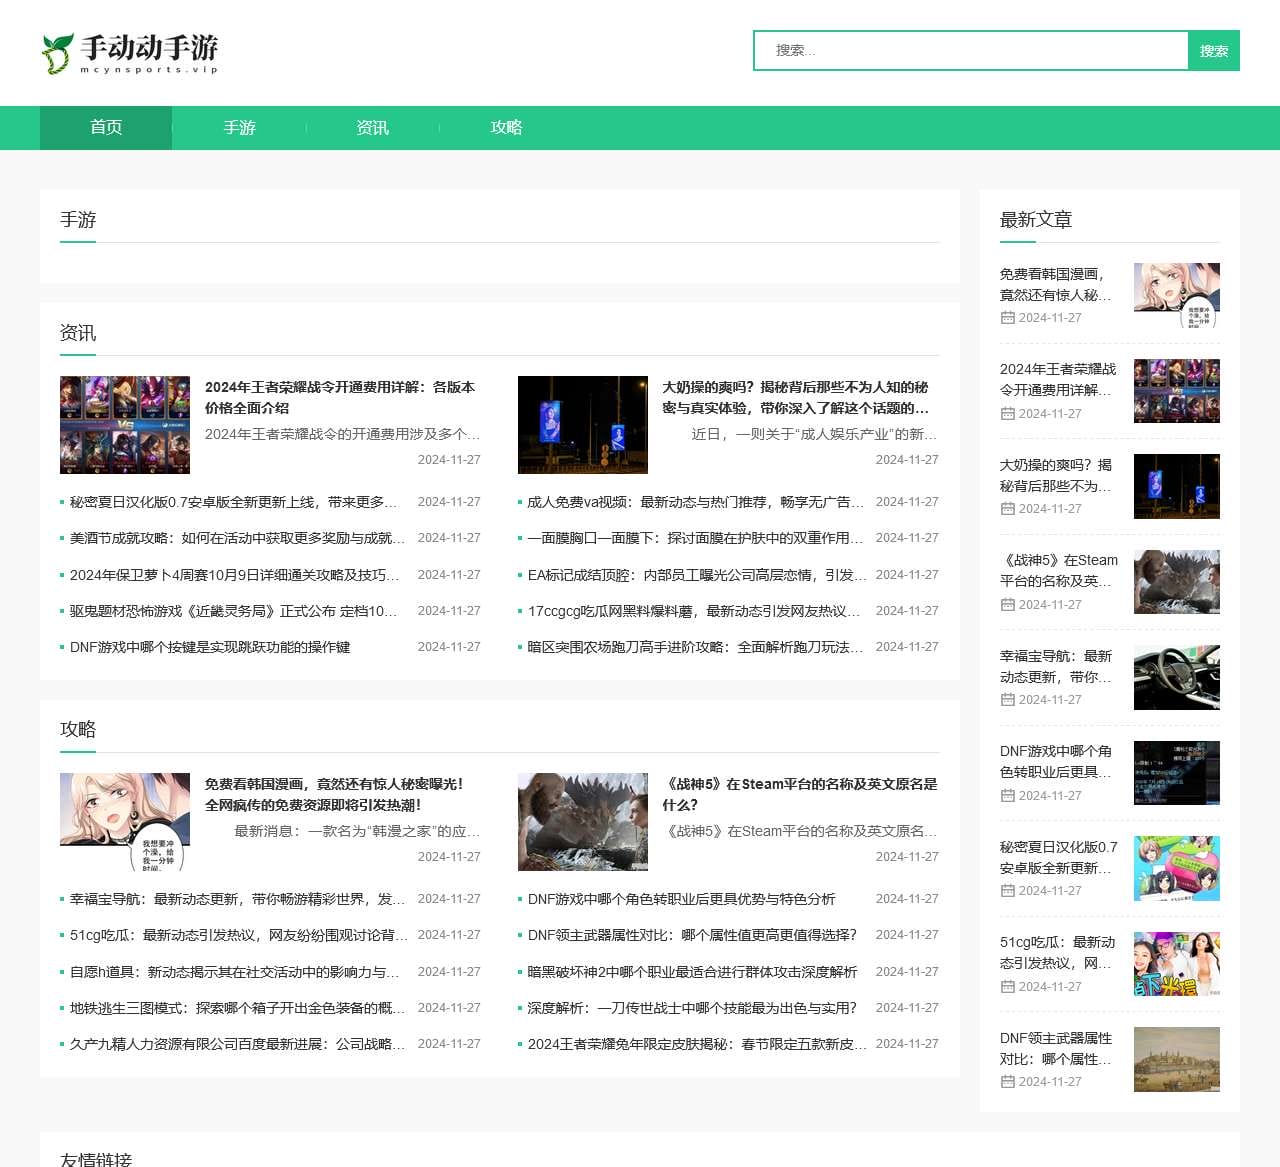This screenshot has height=1167, width=1280.
Task: Open the 资讯 section heading
Action: [78, 333]
